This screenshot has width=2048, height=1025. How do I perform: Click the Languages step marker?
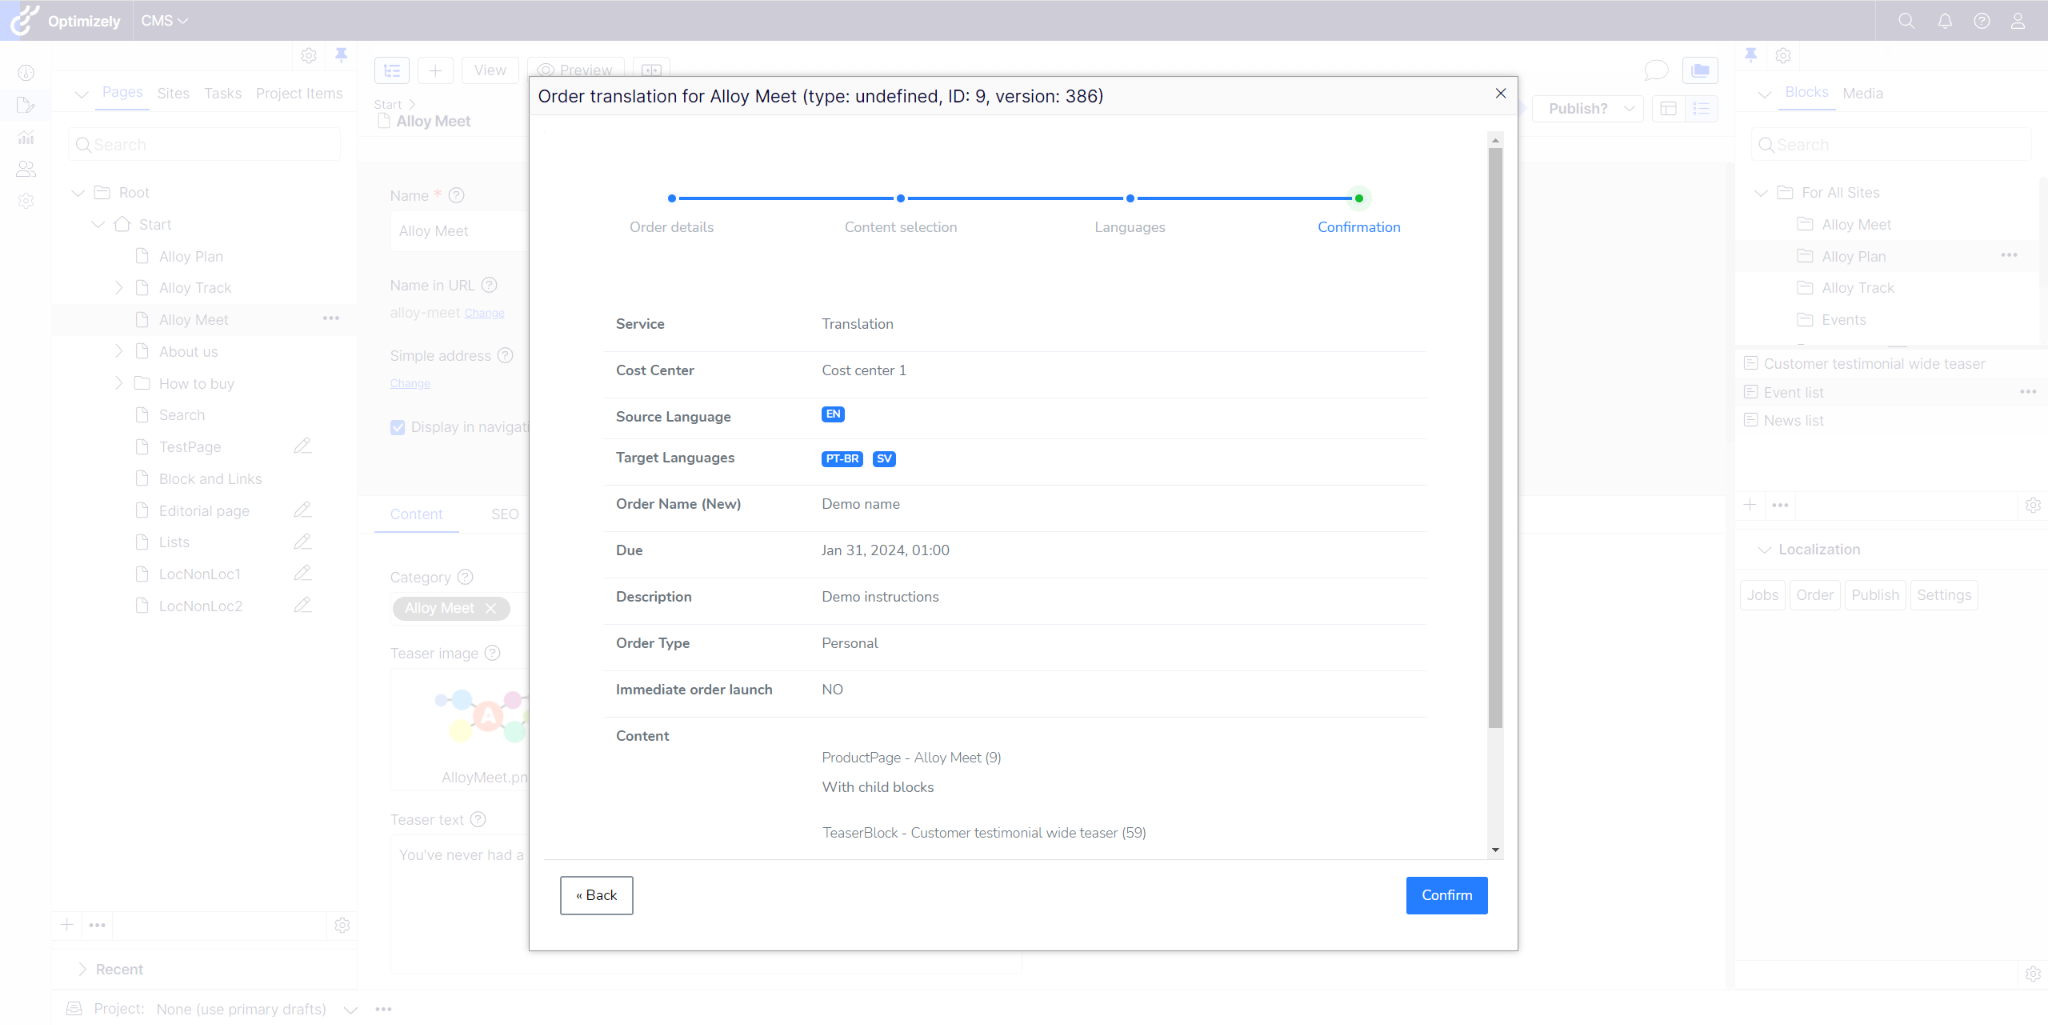pyautogui.click(x=1130, y=198)
